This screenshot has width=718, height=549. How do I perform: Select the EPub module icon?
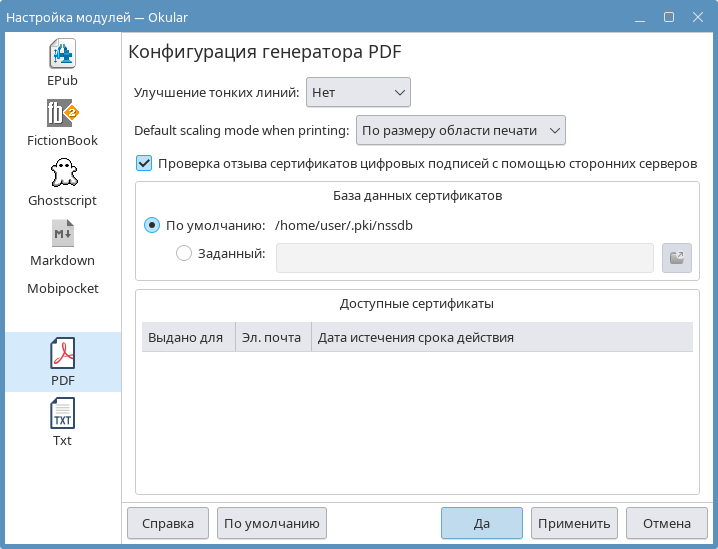click(62, 53)
